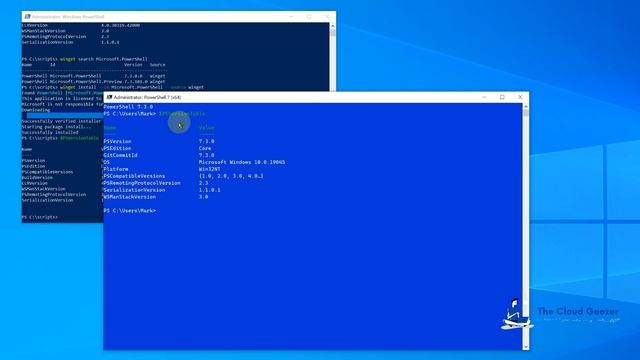Click 'PSCompatibleVersions' in the PowerShell 7 window
This screenshot has width=640, height=360.
point(134,176)
